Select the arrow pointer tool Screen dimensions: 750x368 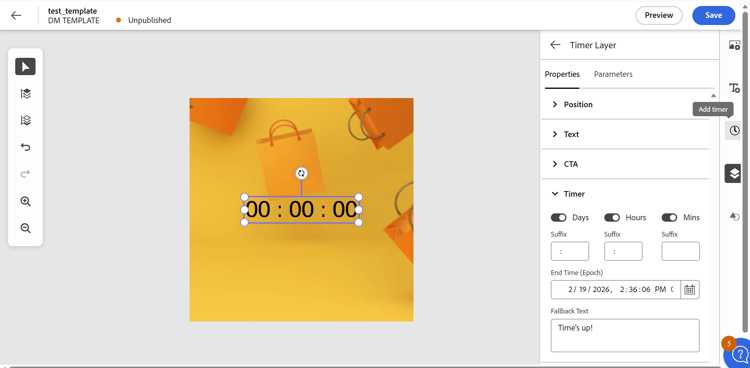[x=25, y=67]
